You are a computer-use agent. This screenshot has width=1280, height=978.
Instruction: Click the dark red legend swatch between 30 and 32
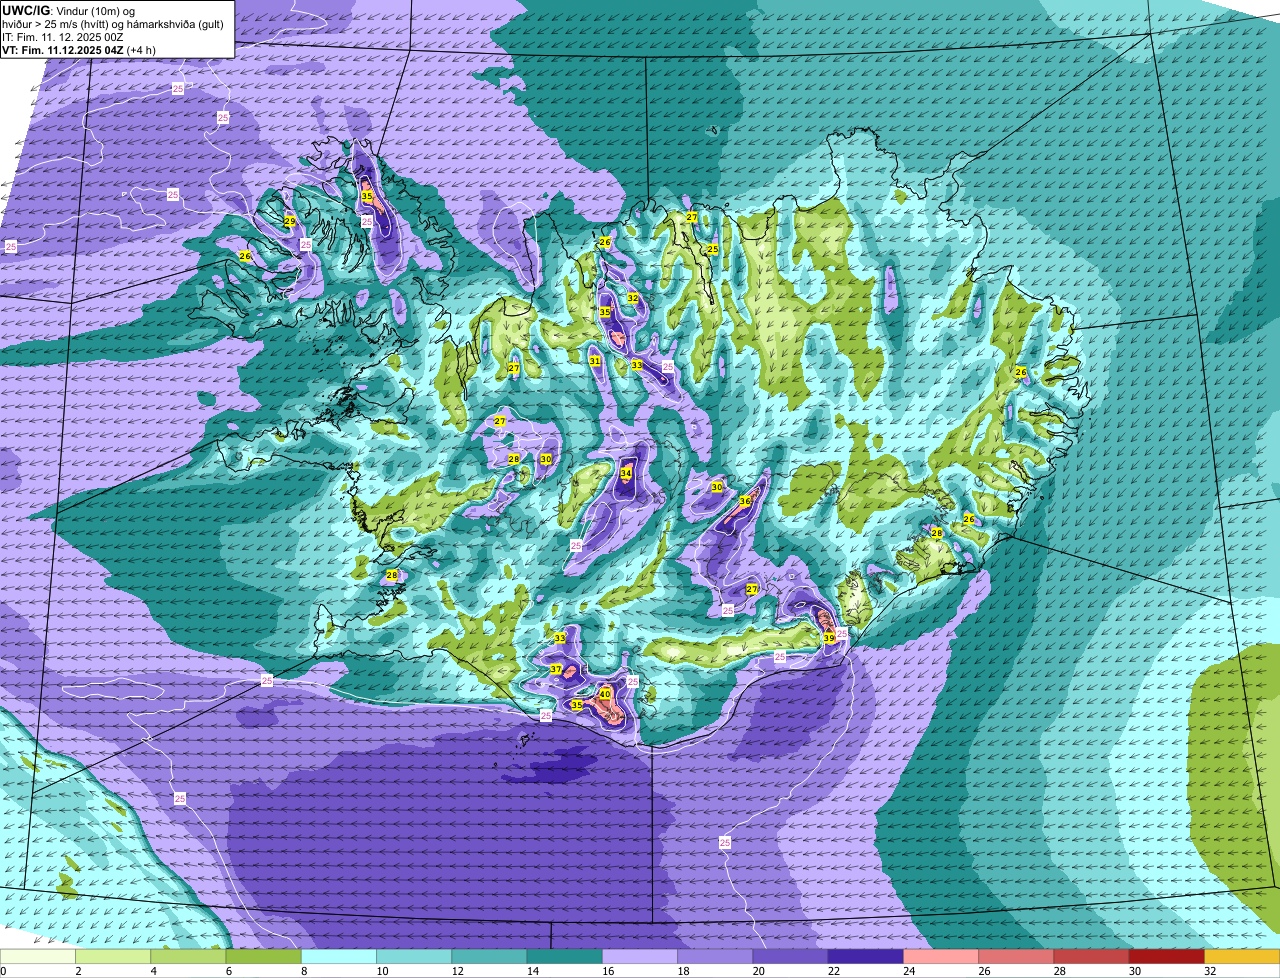pyautogui.click(x=1167, y=956)
